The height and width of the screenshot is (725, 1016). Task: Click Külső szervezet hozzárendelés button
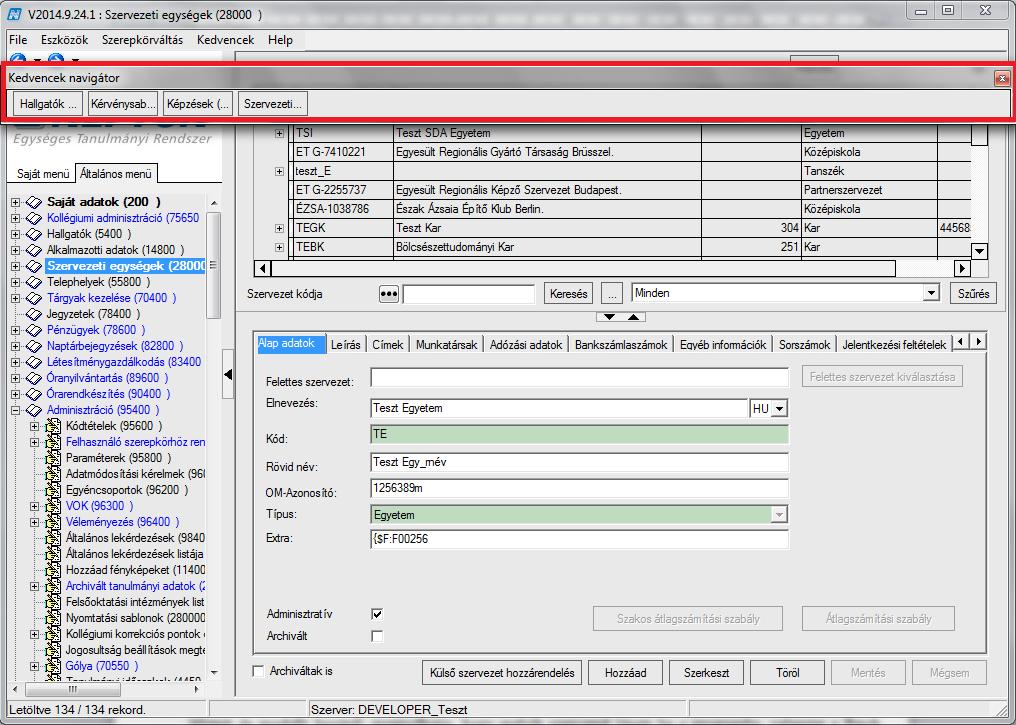pyautogui.click(x=502, y=673)
